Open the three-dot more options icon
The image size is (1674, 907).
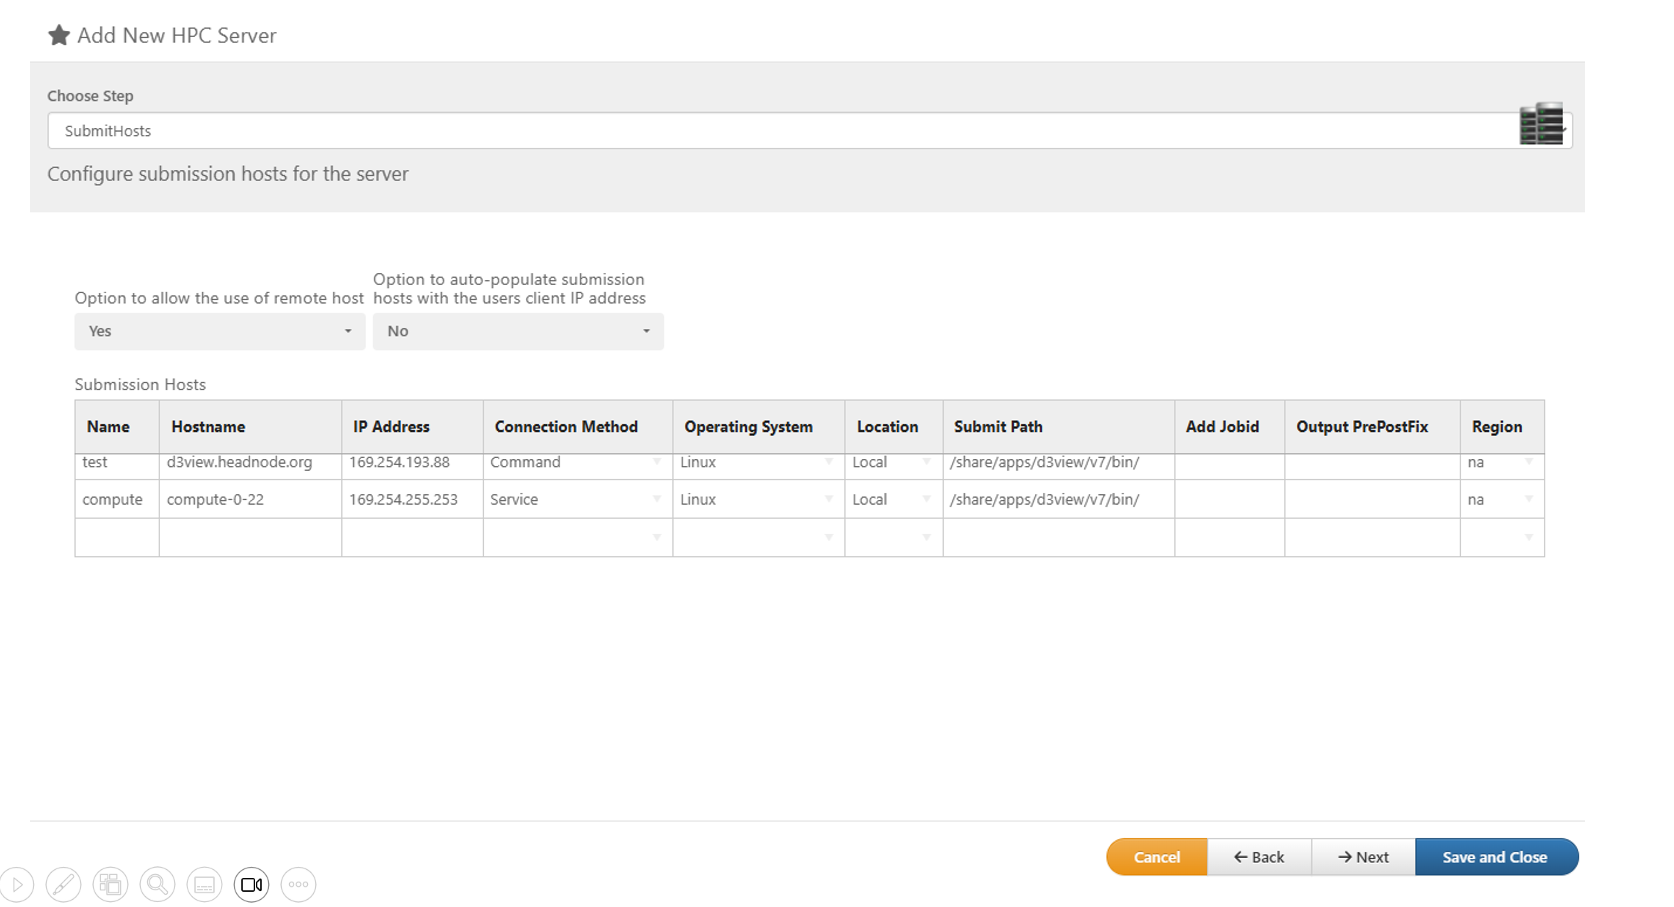click(x=298, y=885)
